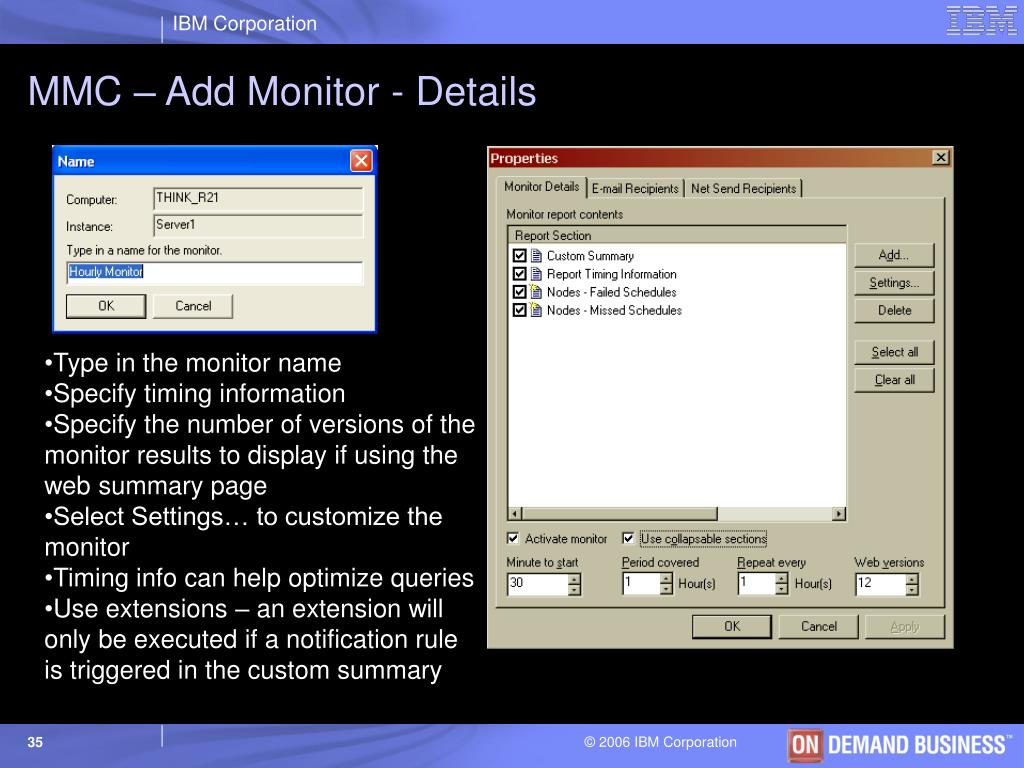Click the Apply button in Properties
The image size is (1024, 768).
click(x=904, y=626)
